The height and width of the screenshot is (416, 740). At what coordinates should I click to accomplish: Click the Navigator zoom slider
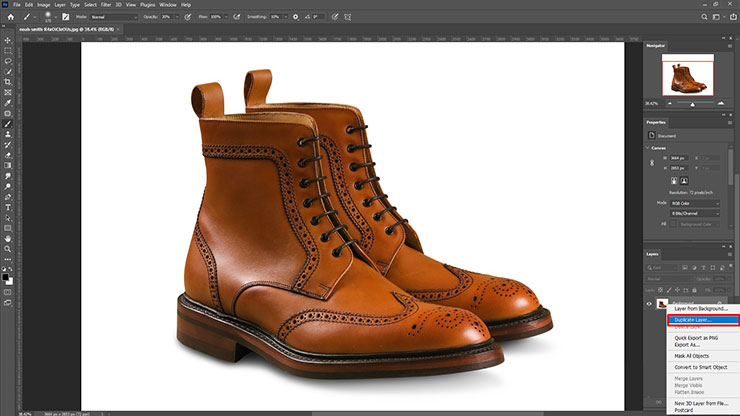click(694, 103)
